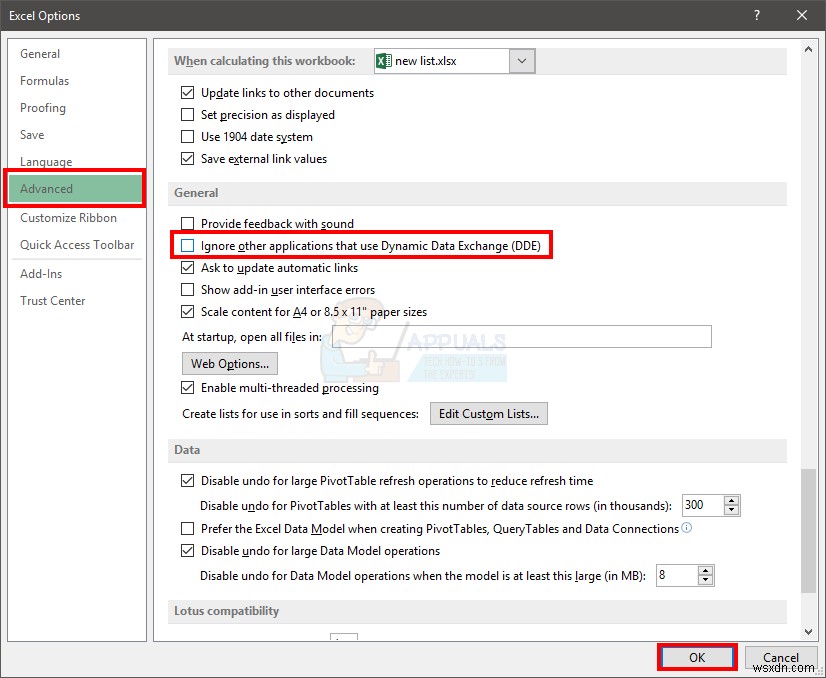Close the Excel Options window
The image size is (826, 678).
[x=802, y=15]
